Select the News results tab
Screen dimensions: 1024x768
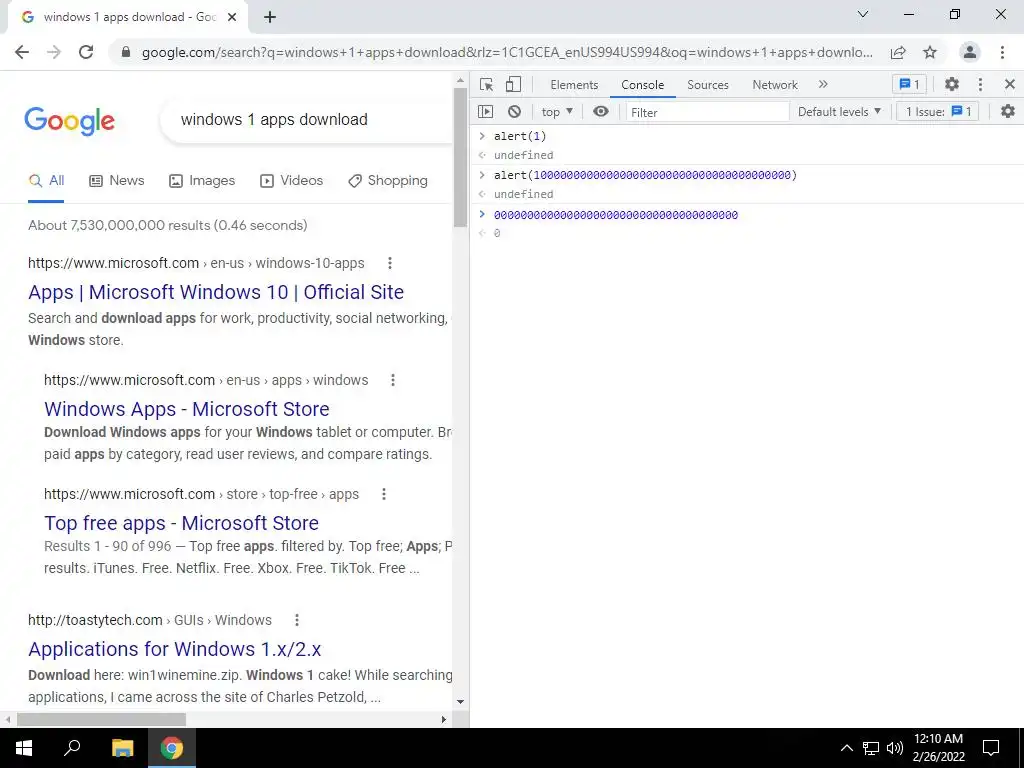[x=117, y=181]
